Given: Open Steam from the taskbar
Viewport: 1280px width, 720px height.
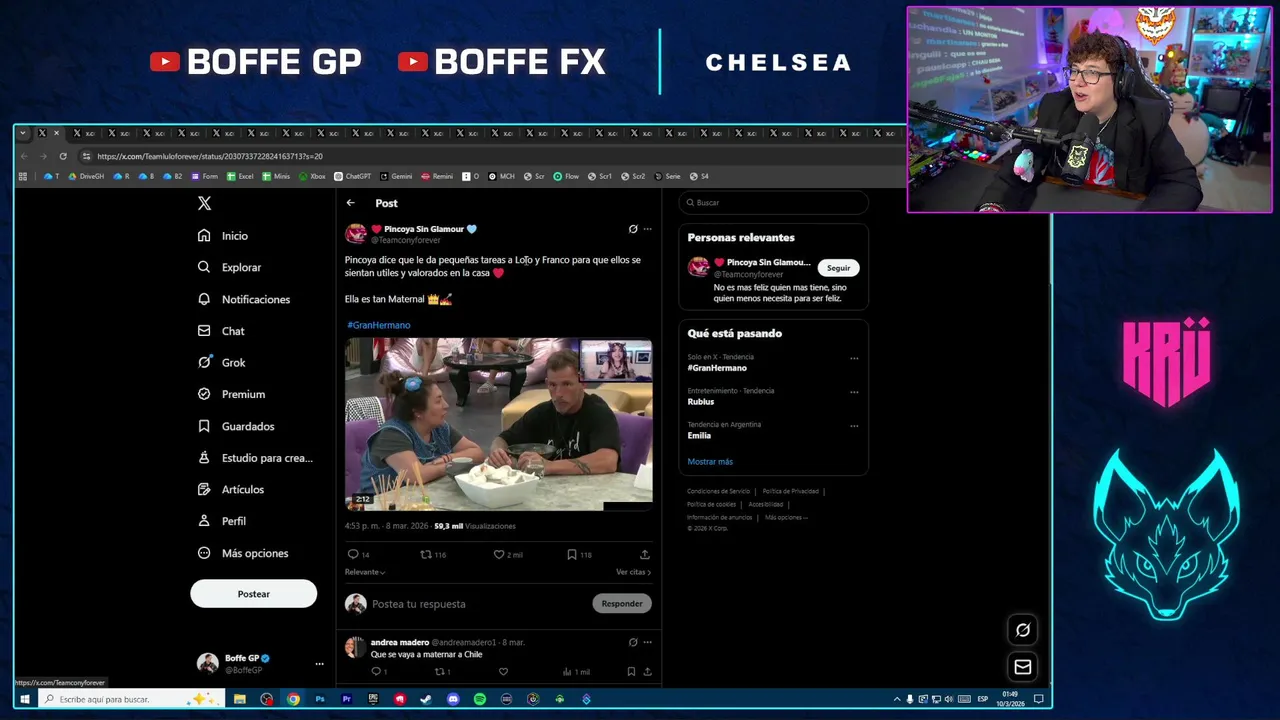Looking at the screenshot, I should tap(426, 699).
